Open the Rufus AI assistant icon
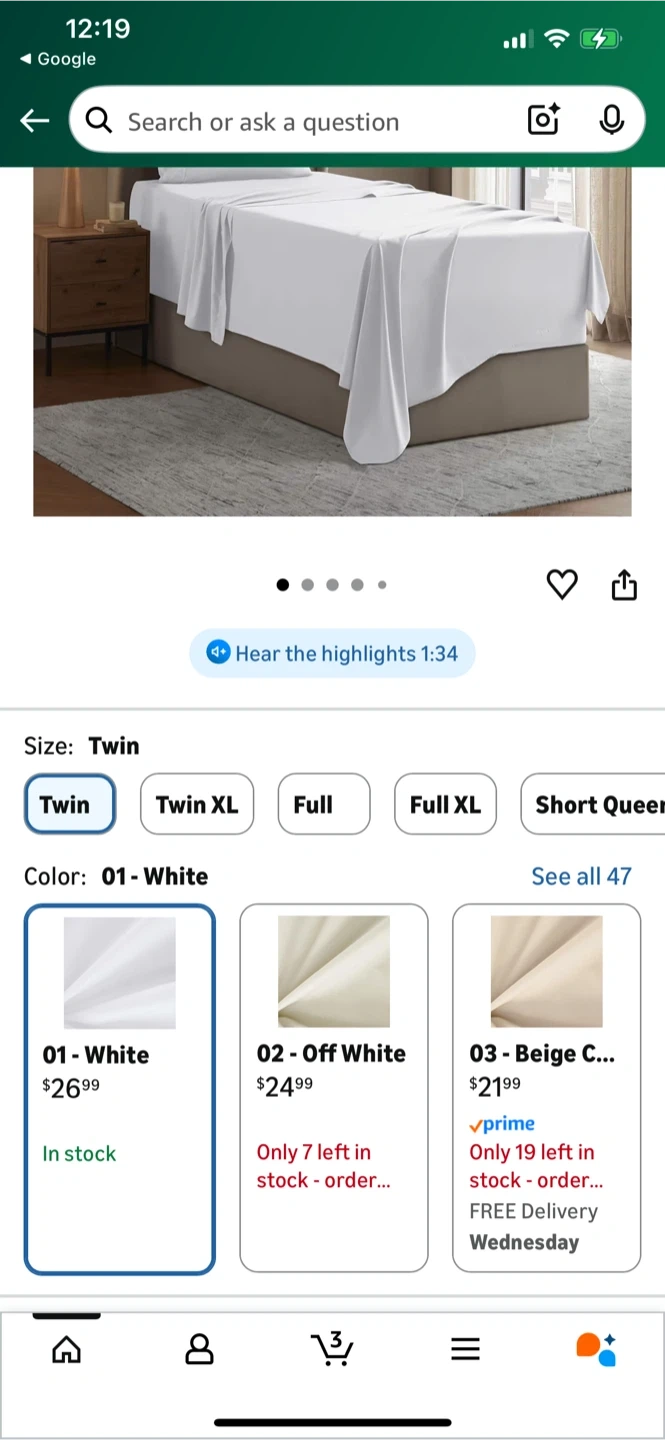The image size is (665, 1440). coord(596,1349)
